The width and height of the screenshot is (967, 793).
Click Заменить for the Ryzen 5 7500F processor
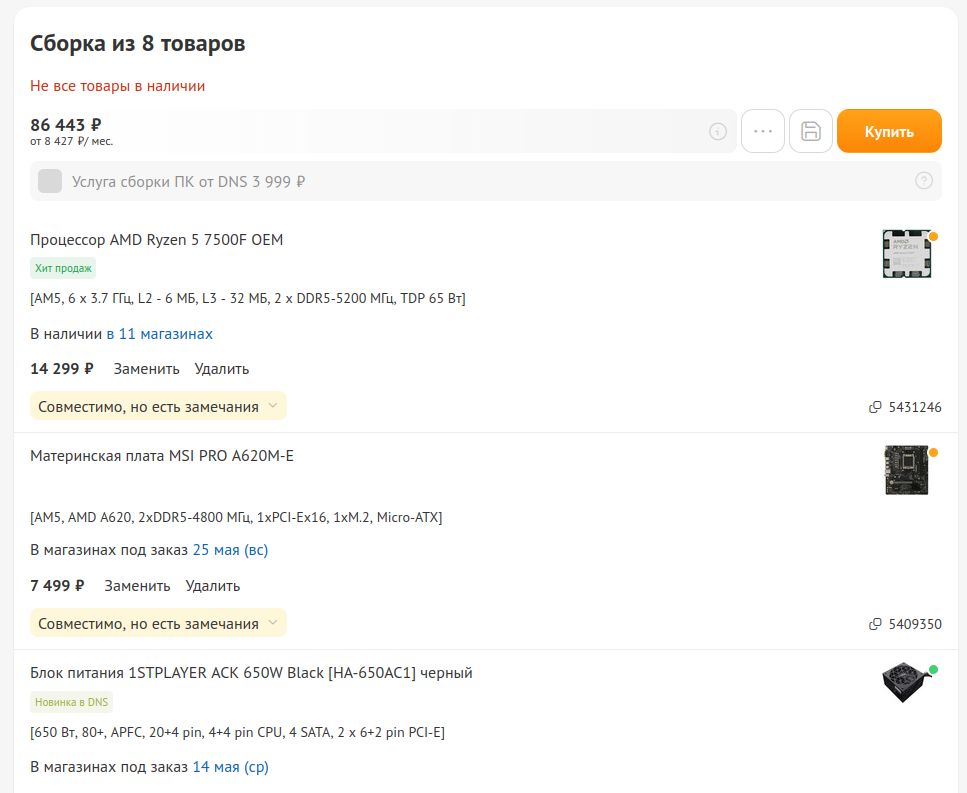coord(146,369)
